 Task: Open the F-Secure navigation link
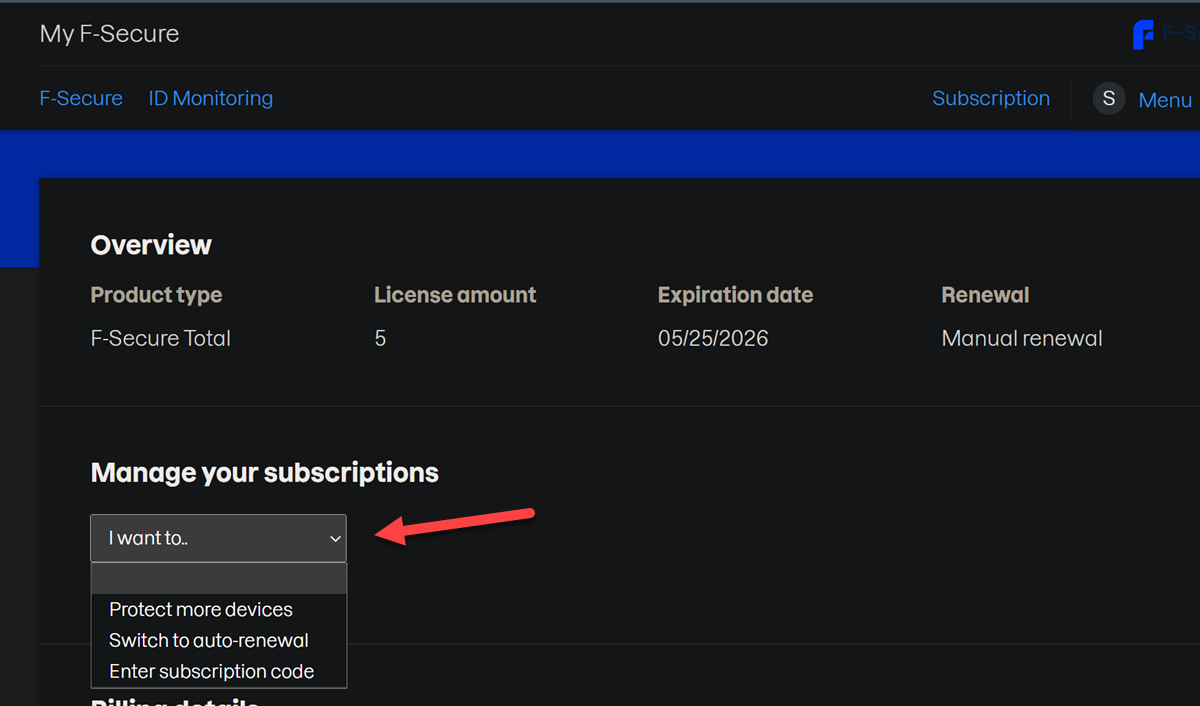pyautogui.click(x=81, y=98)
